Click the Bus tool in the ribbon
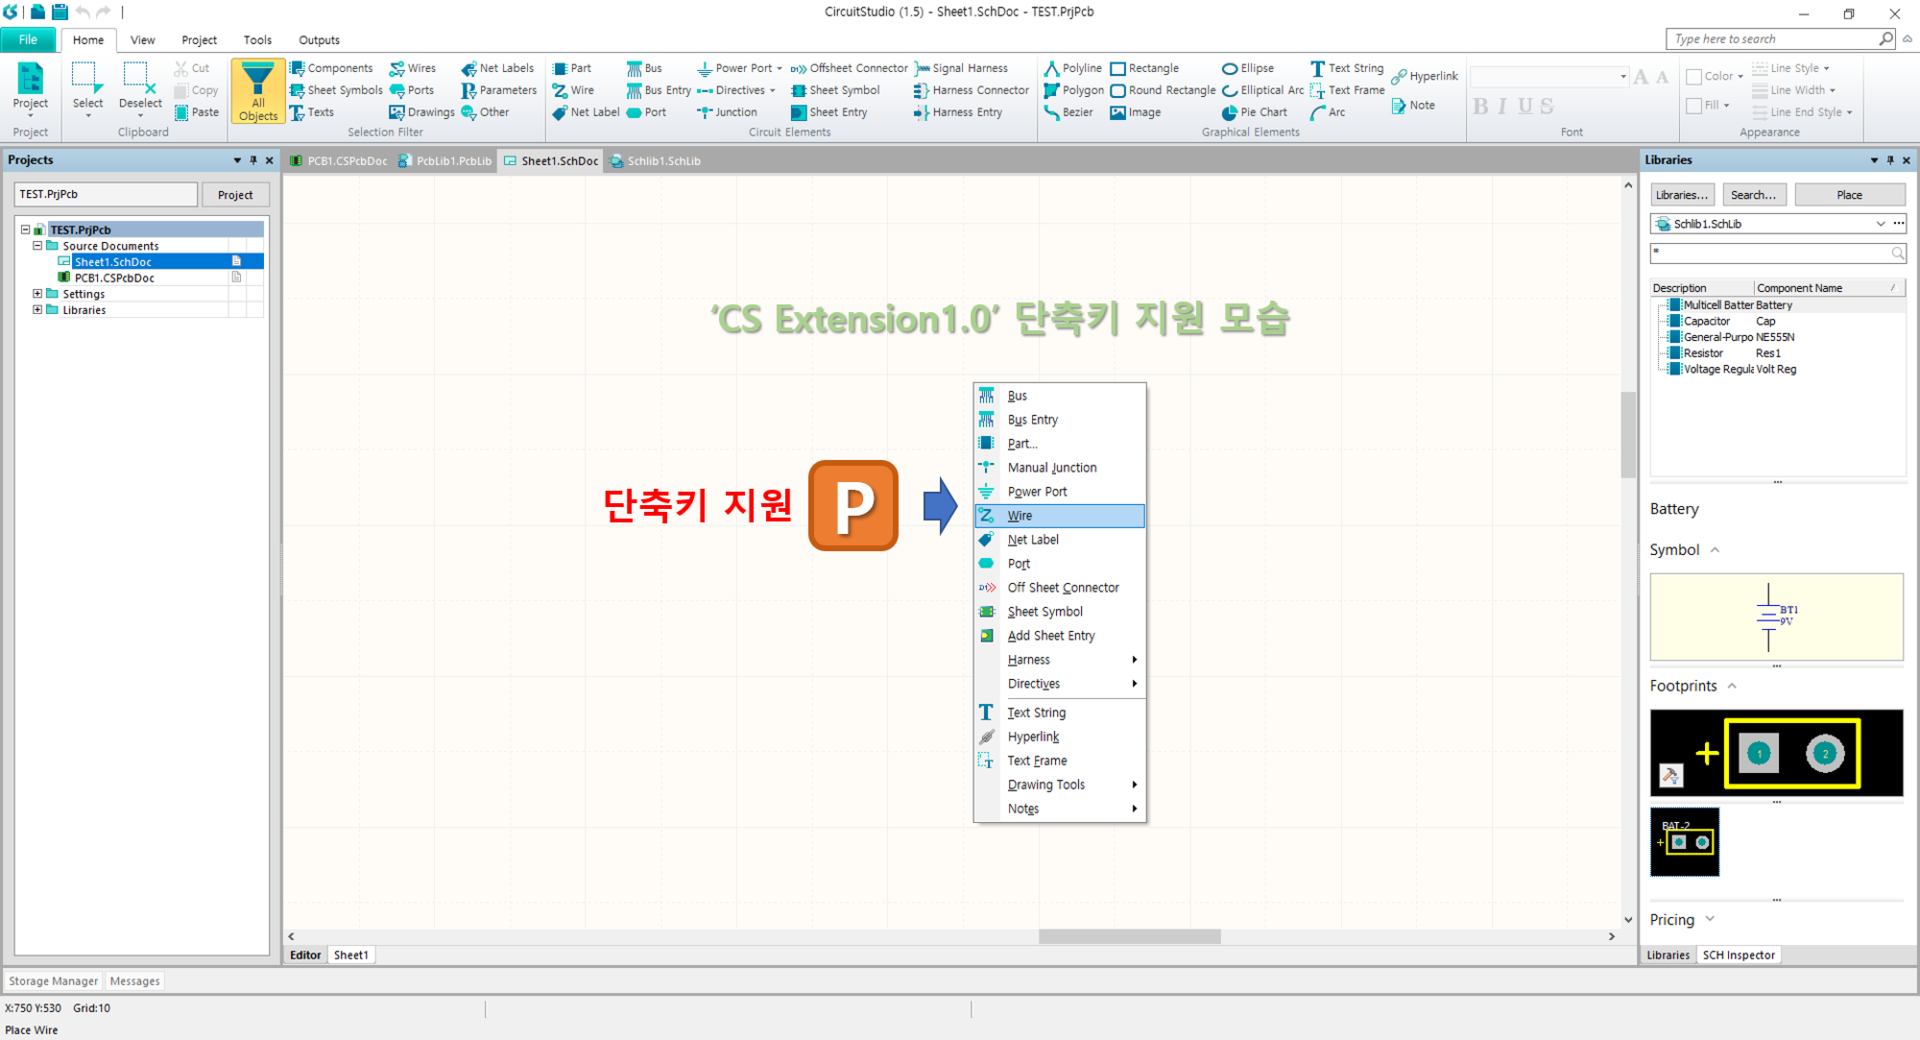The width and height of the screenshot is (1920, 1040). click(644, 68)
